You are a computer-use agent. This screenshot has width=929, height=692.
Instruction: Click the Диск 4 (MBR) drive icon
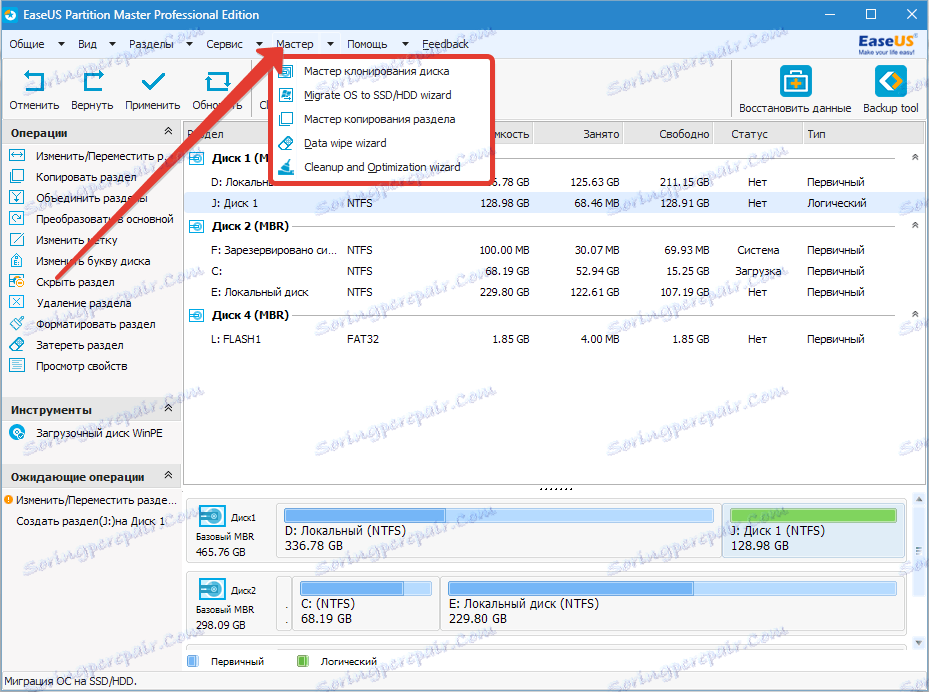point(196,315)
